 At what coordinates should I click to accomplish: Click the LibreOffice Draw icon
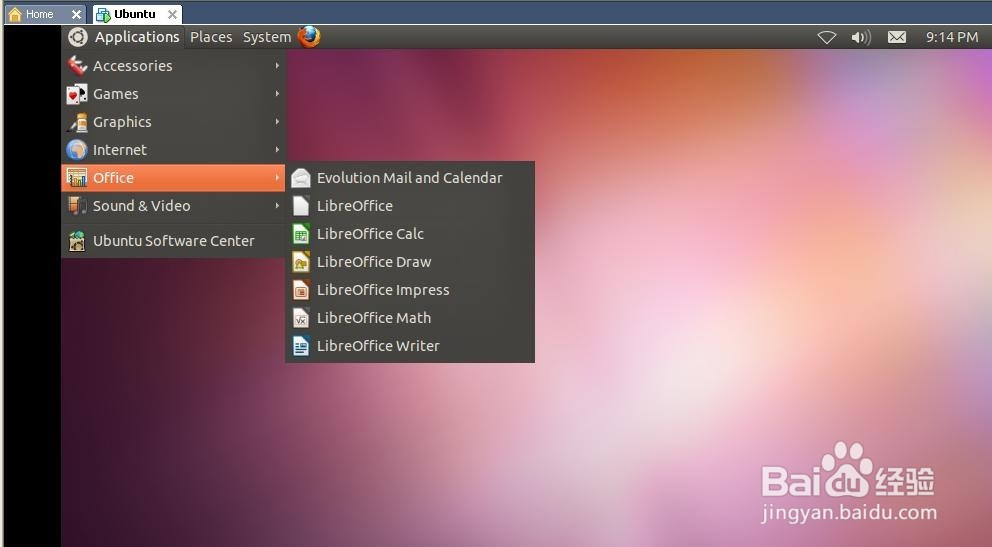[301, 262]
